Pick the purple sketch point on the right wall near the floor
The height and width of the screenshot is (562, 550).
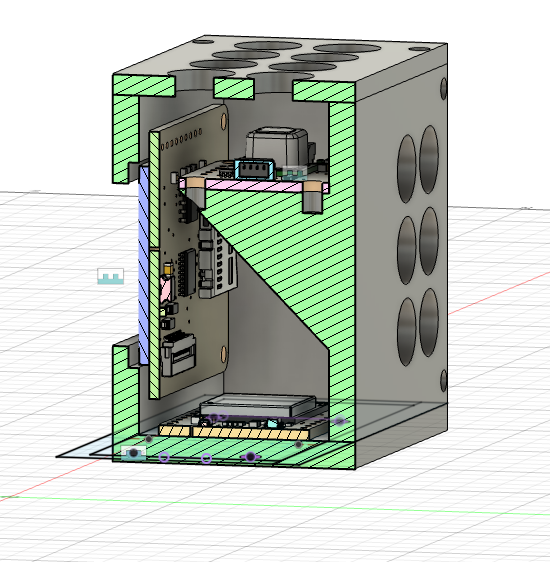point(339,421)
